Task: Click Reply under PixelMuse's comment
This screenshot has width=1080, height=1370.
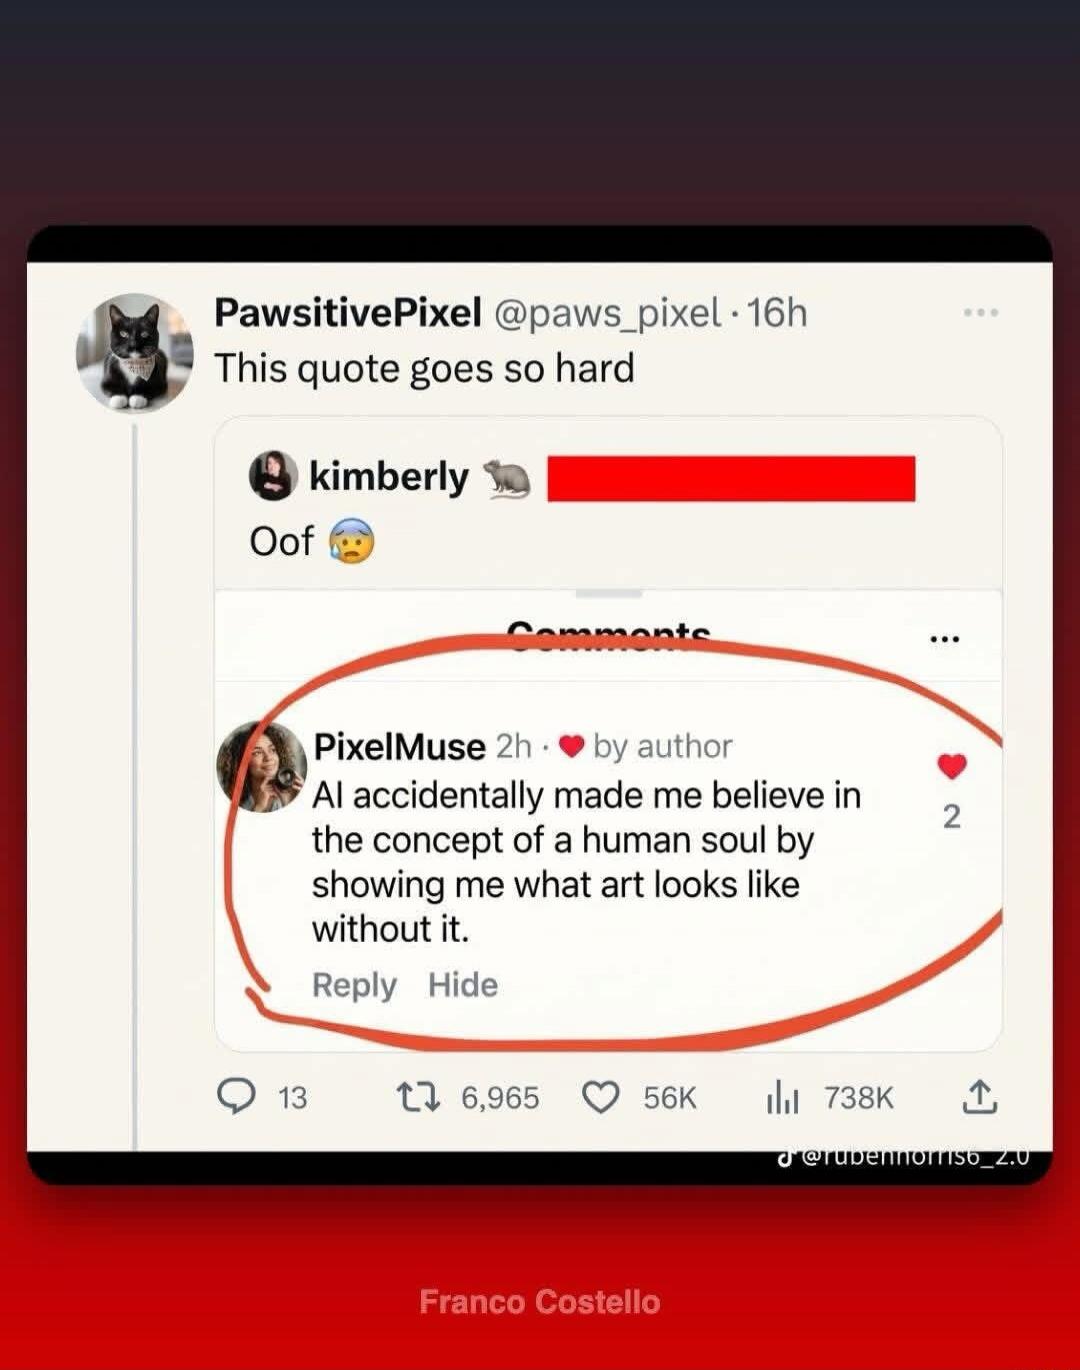Action: (354, 985)
